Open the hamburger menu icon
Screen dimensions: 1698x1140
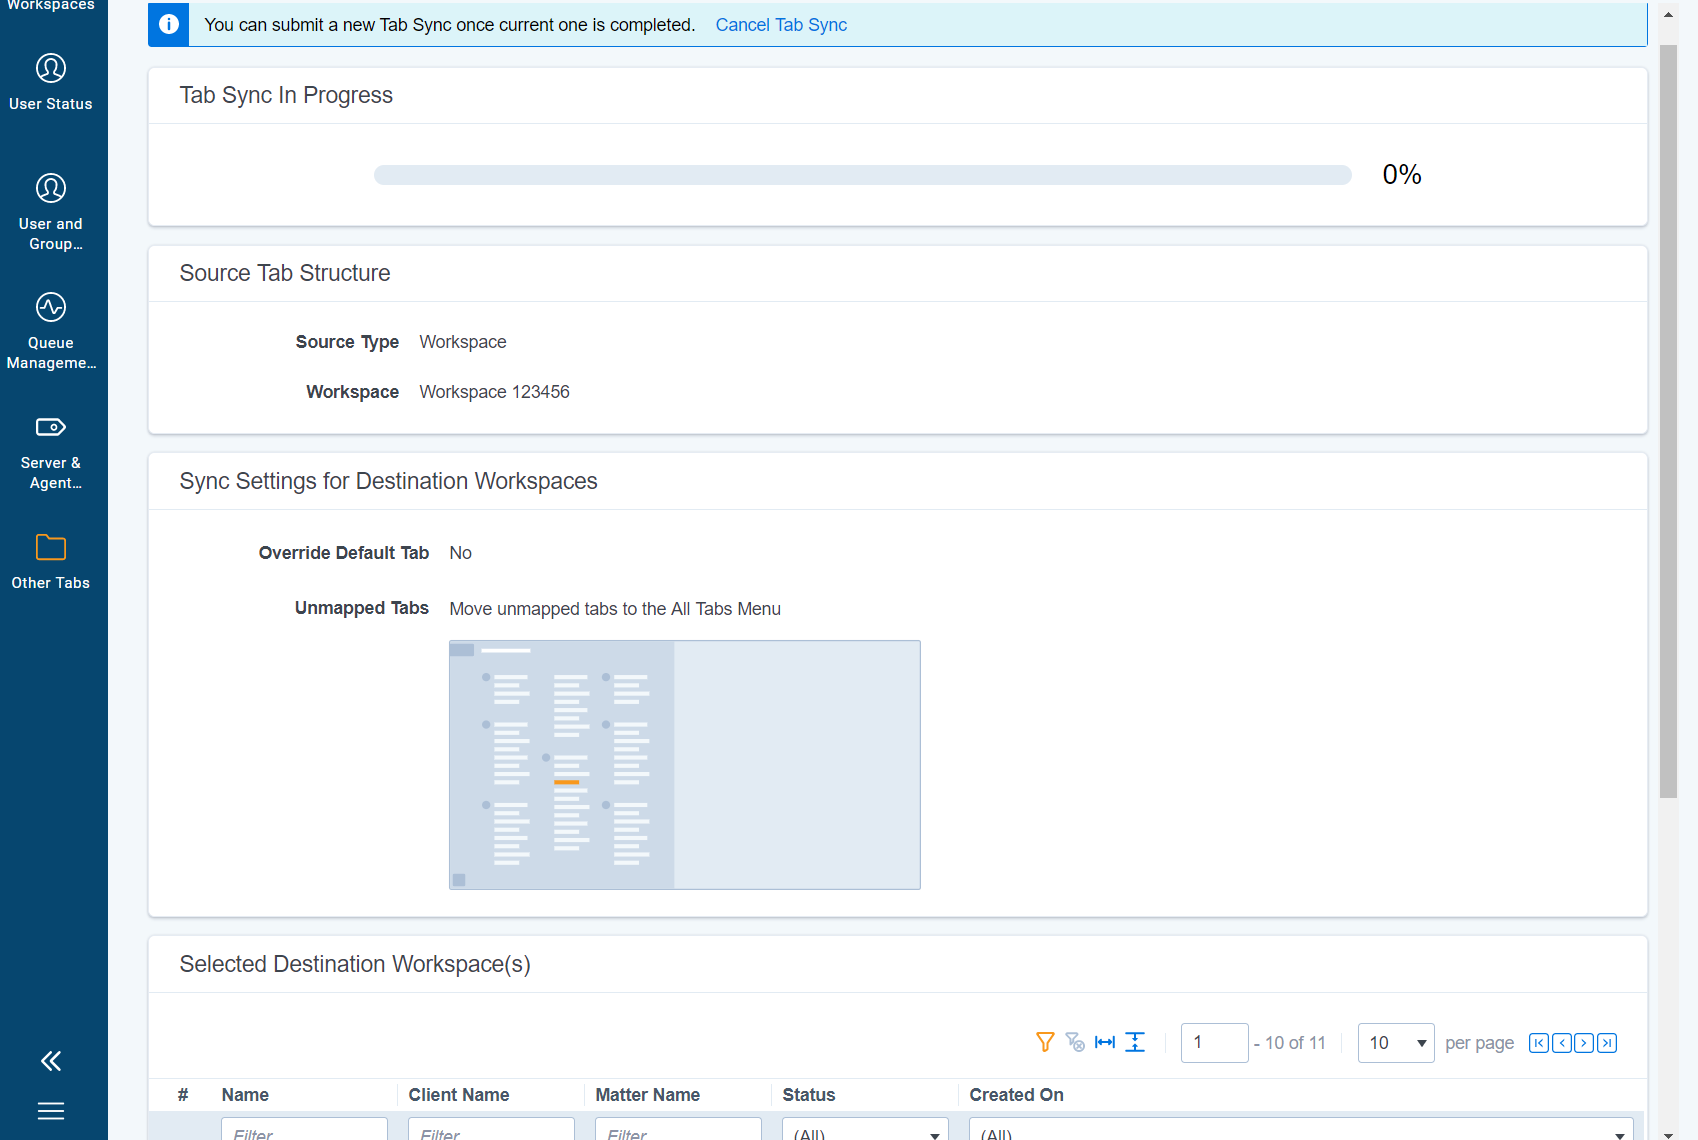(51, 1111)
